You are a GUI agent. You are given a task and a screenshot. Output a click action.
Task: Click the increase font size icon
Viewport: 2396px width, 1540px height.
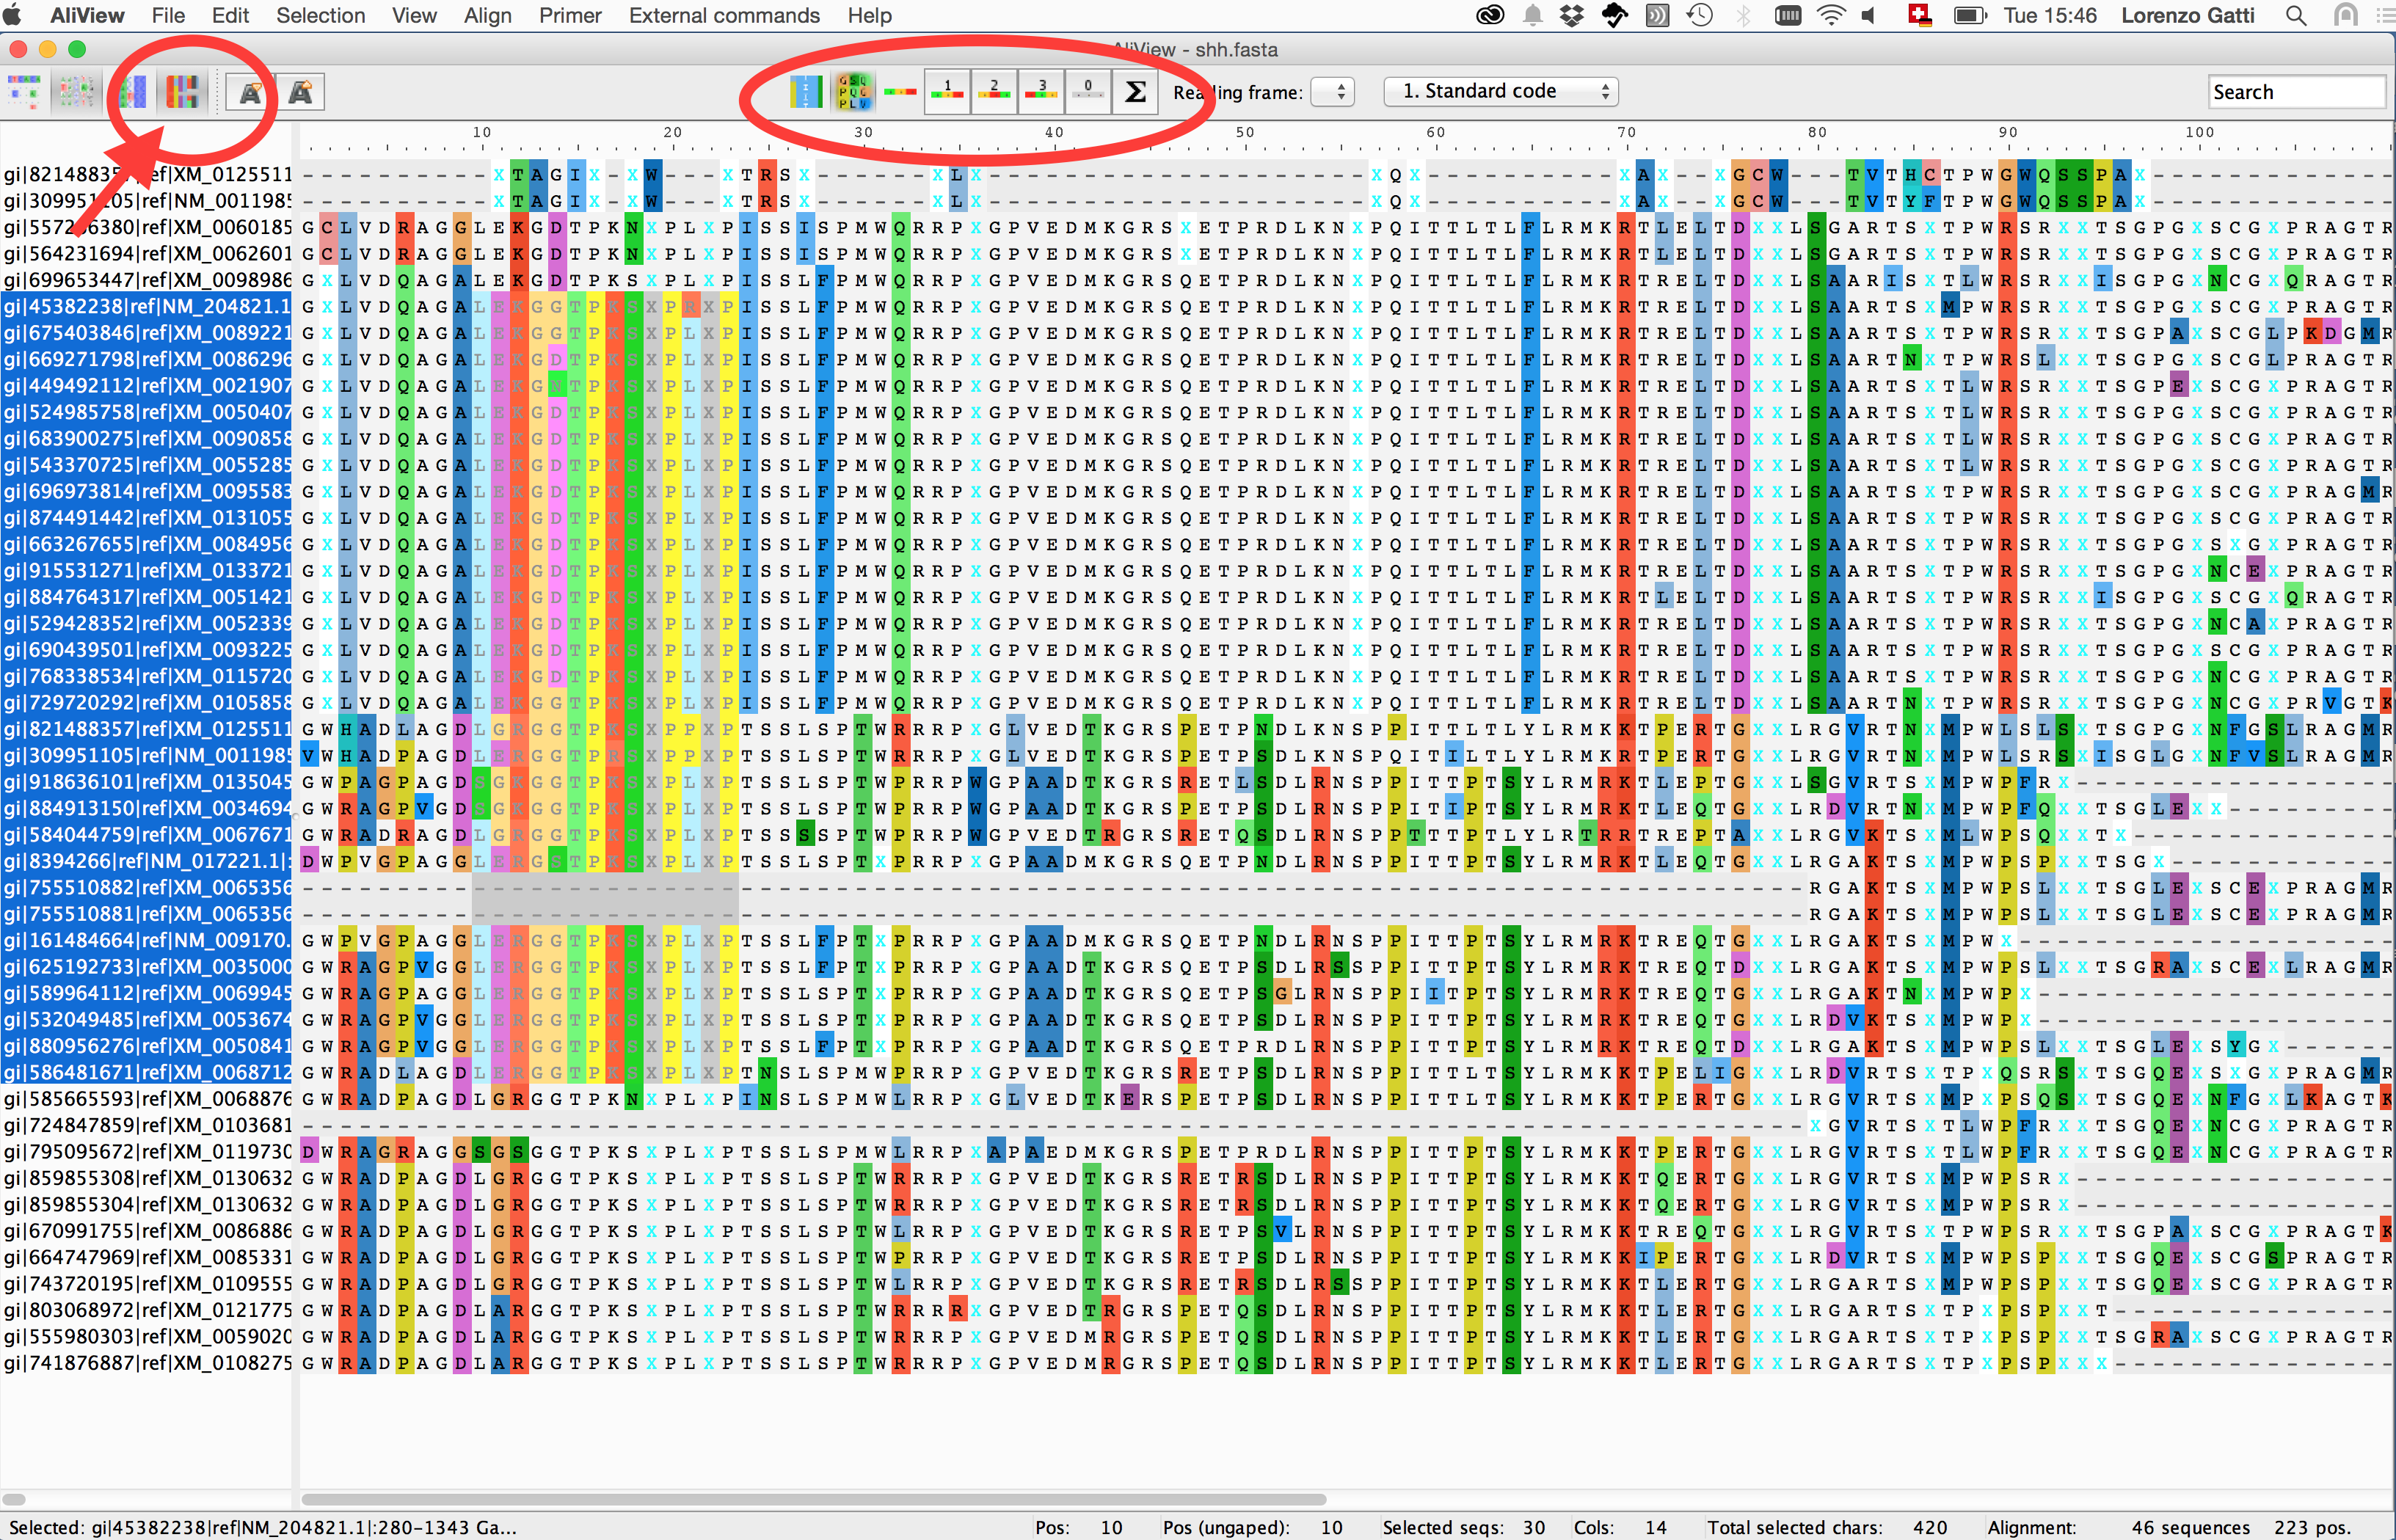[x=300, y=93]
